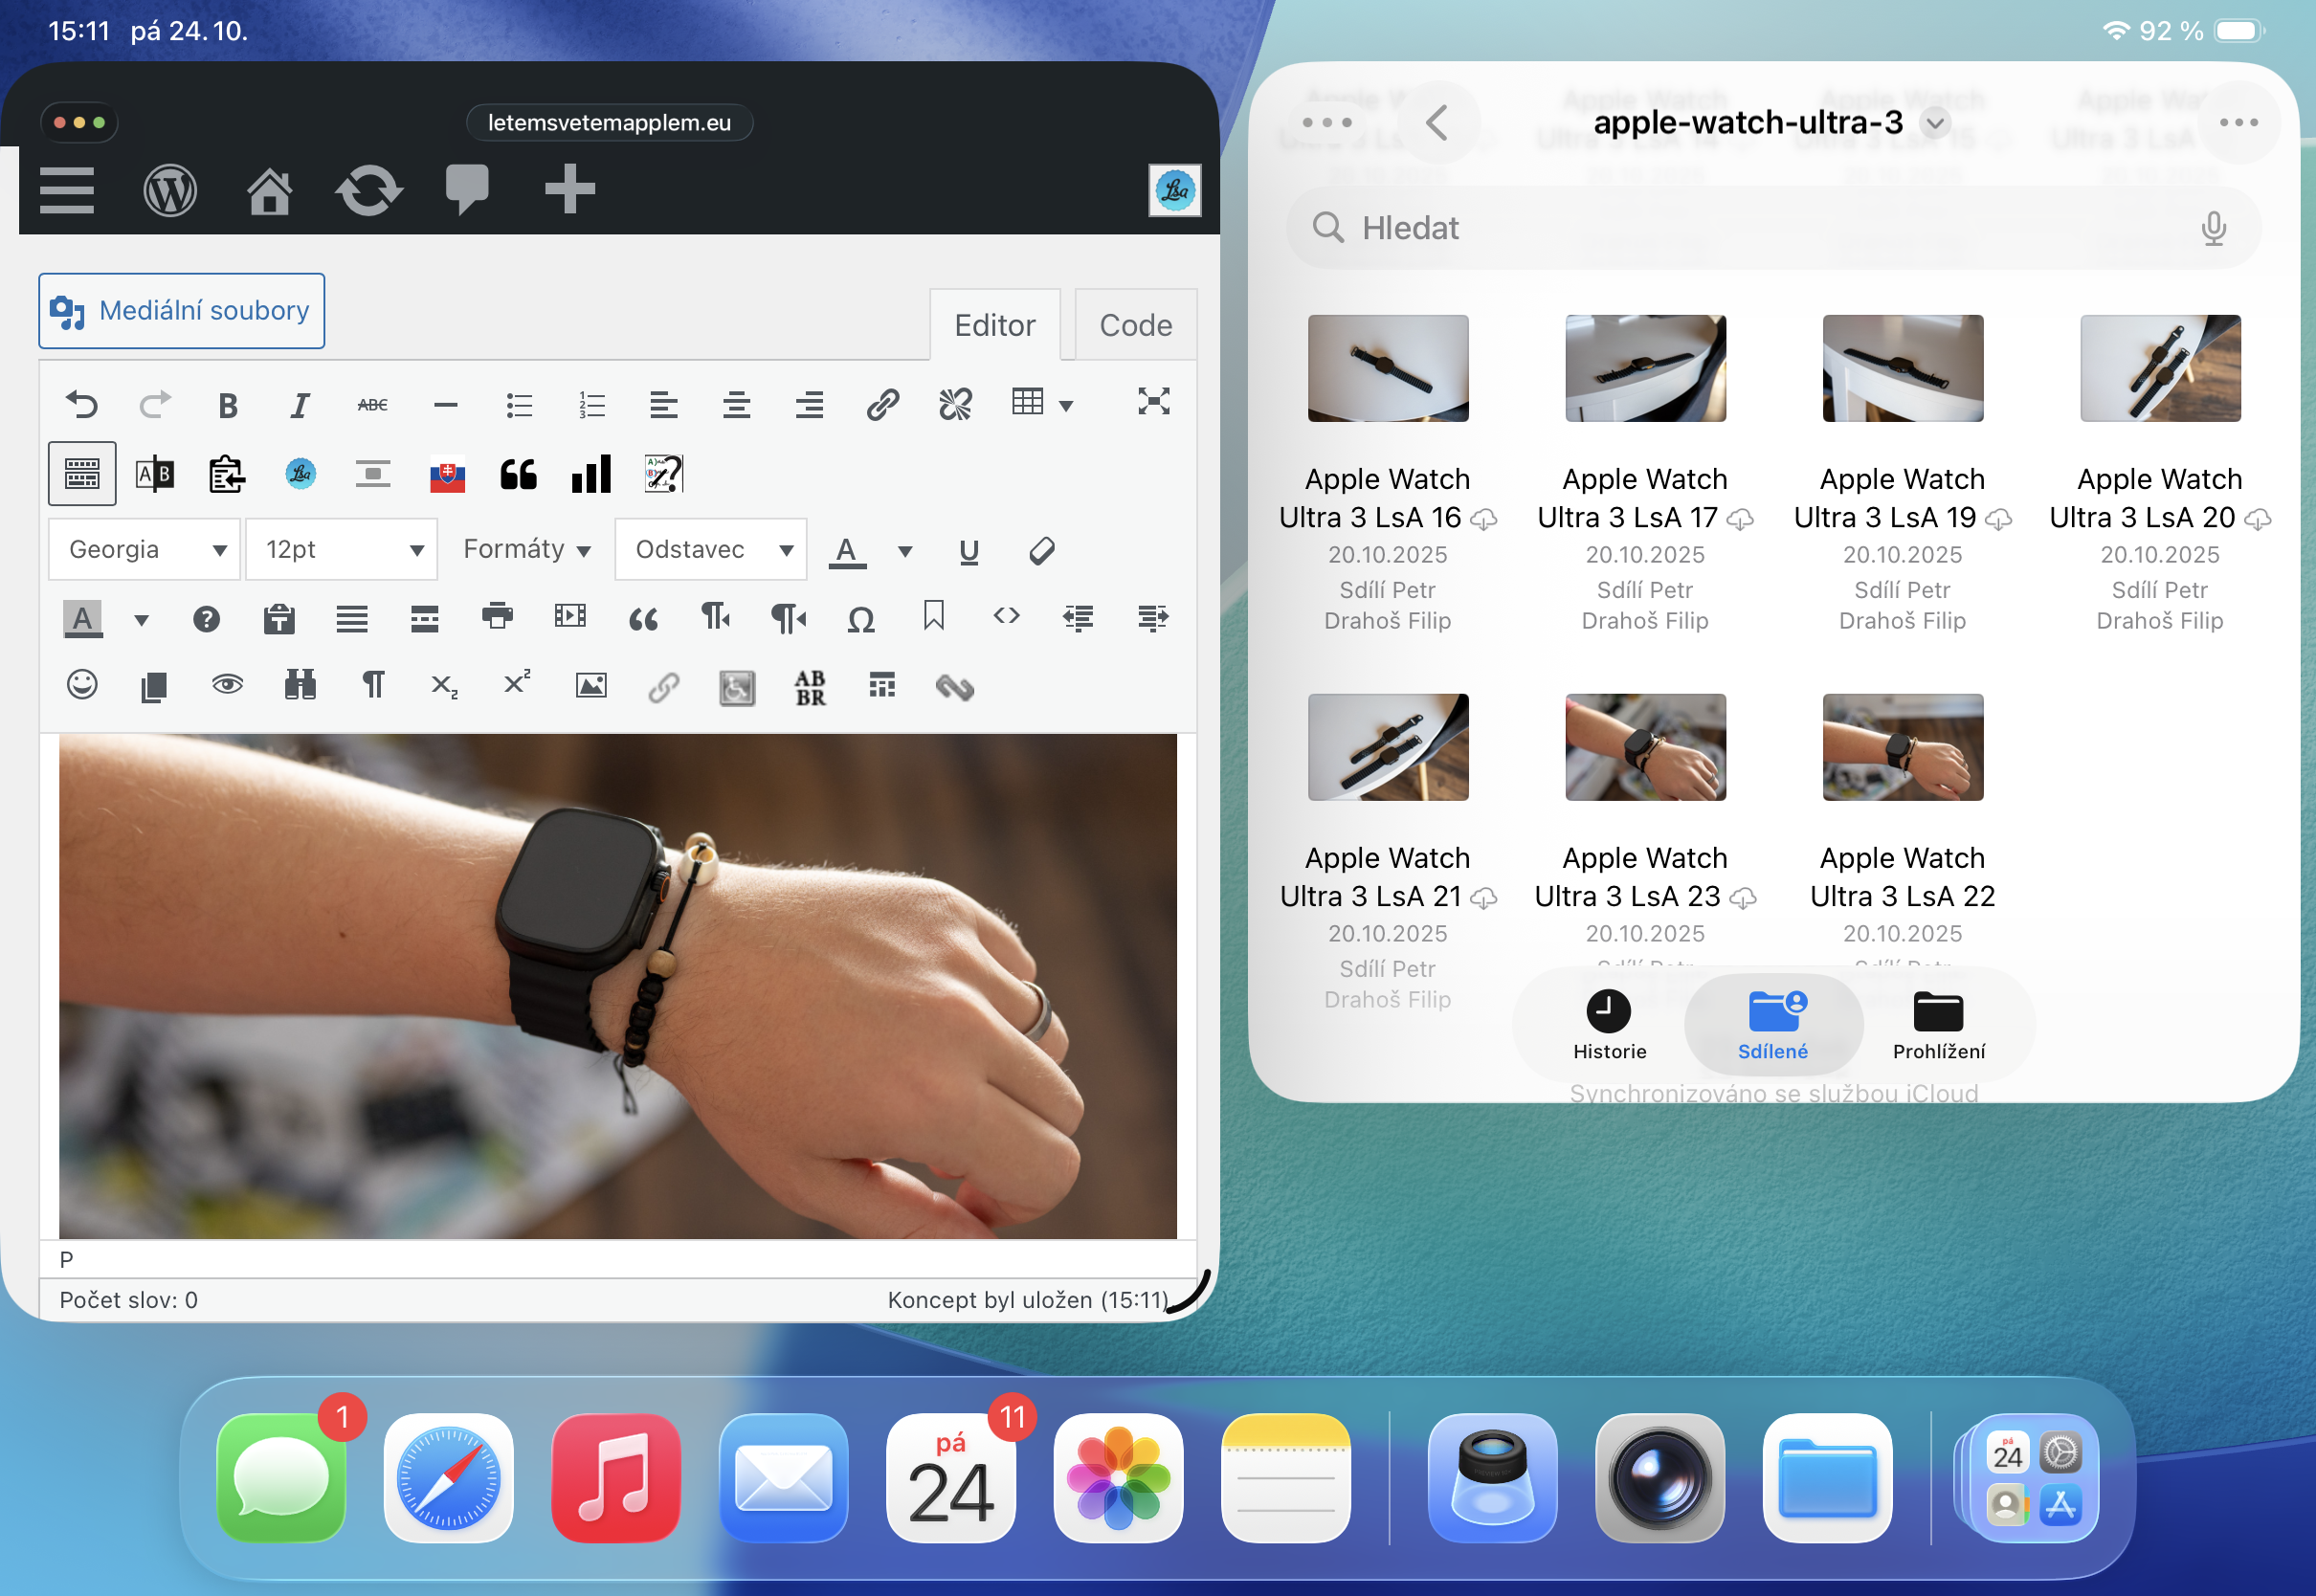The height and width of the screenshot is (1596, 2316).
Task: Click the blockquote icon in second toolbar row
Action: (x=518, y=474)
